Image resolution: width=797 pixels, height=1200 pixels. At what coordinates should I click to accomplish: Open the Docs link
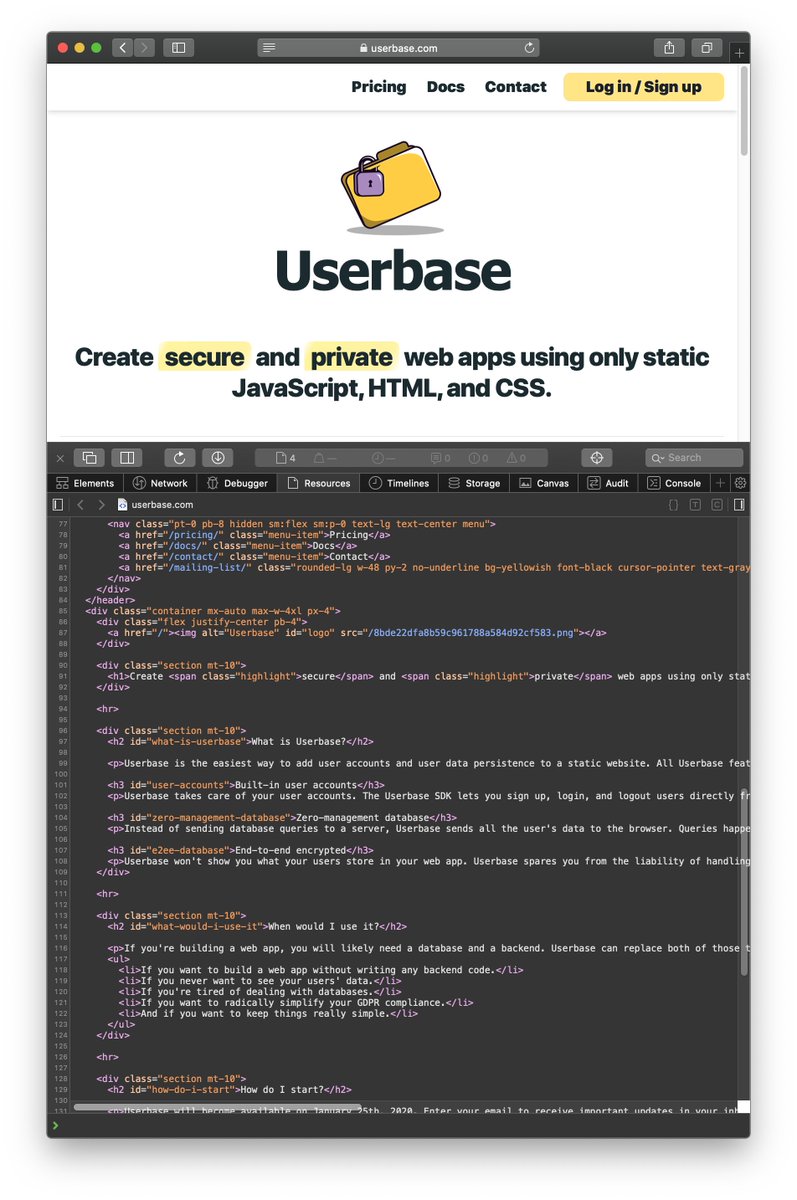pyautogui.click(x=446, y=87)
